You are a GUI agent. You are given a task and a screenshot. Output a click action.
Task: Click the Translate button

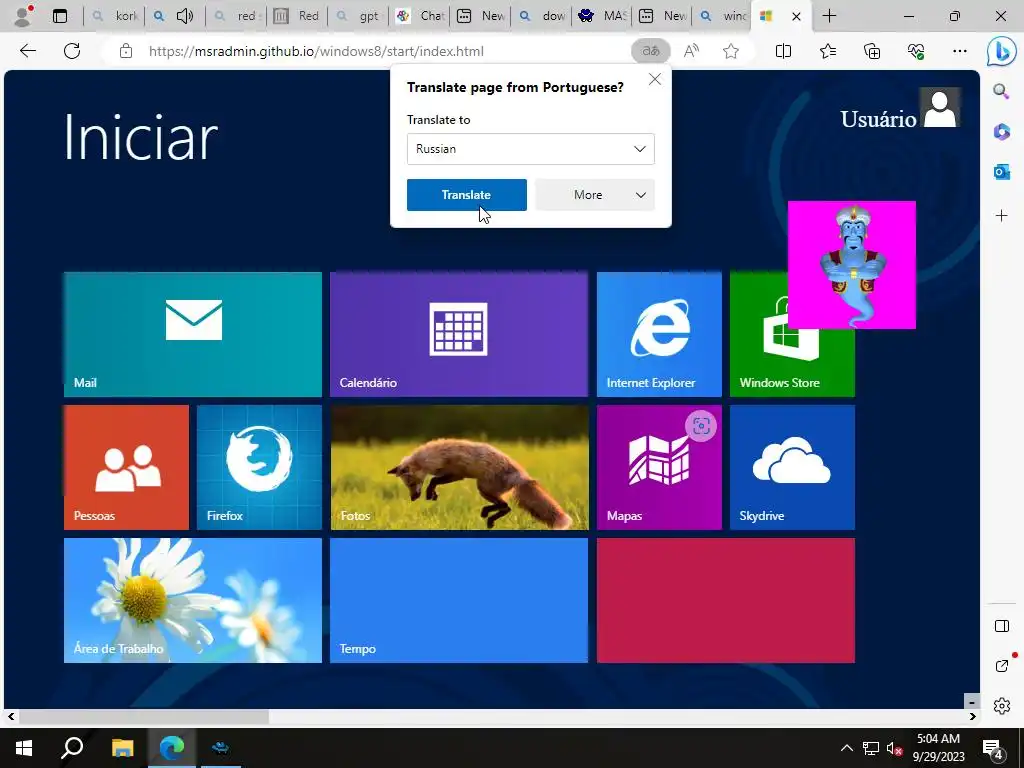(466, 195)
